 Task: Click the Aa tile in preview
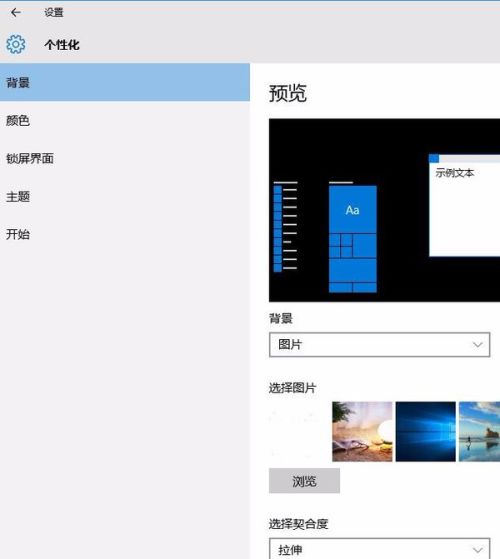(x=352, y=210)
